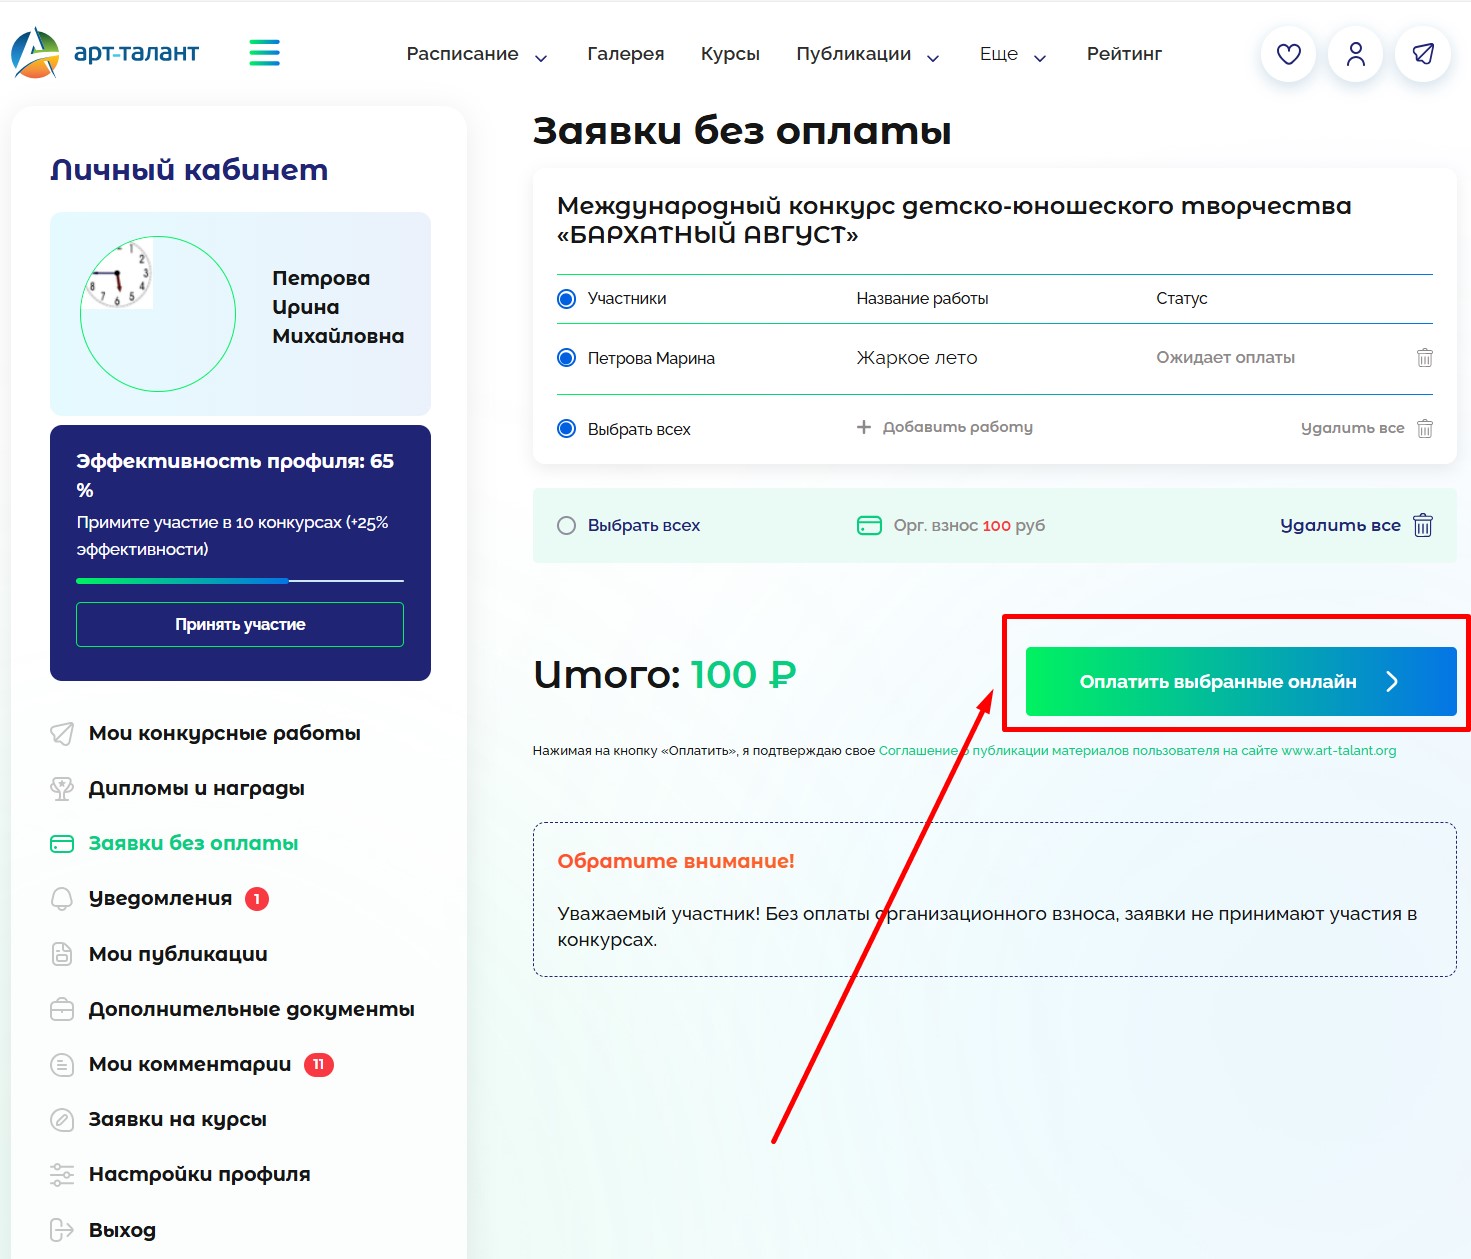Image resolution: width=1471 pixels, height=1259 pixels.
Task: Click the арт-талант logo
Action: 106,53
